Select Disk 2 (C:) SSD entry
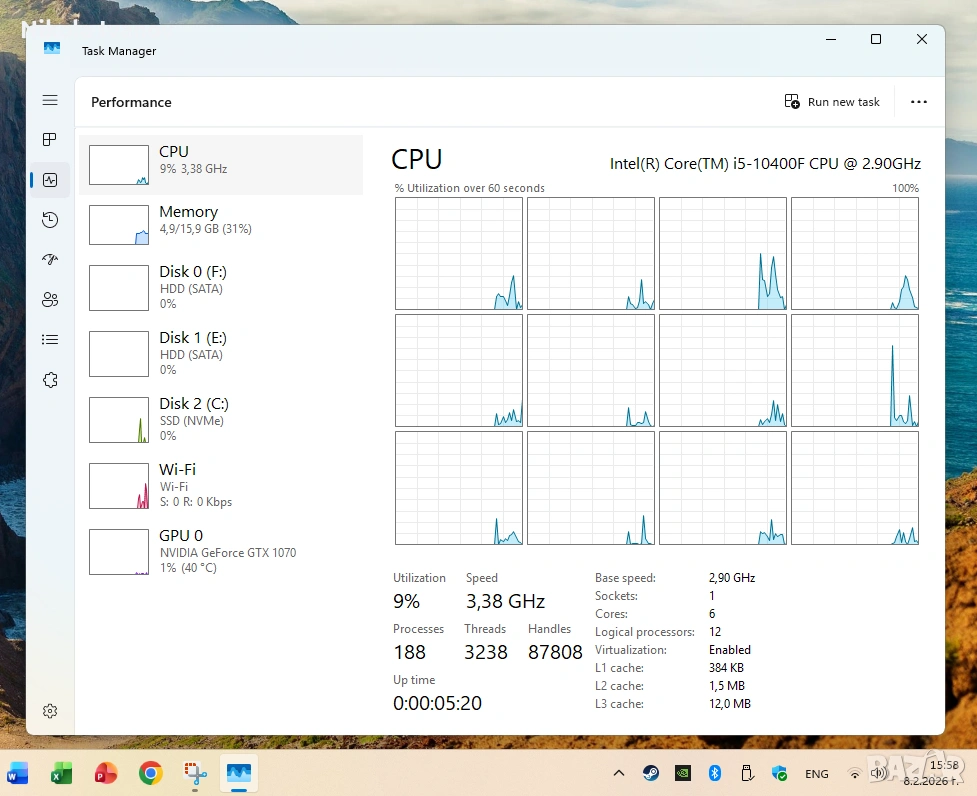Viewport: 977px width, 796px height. click(220, 419)
